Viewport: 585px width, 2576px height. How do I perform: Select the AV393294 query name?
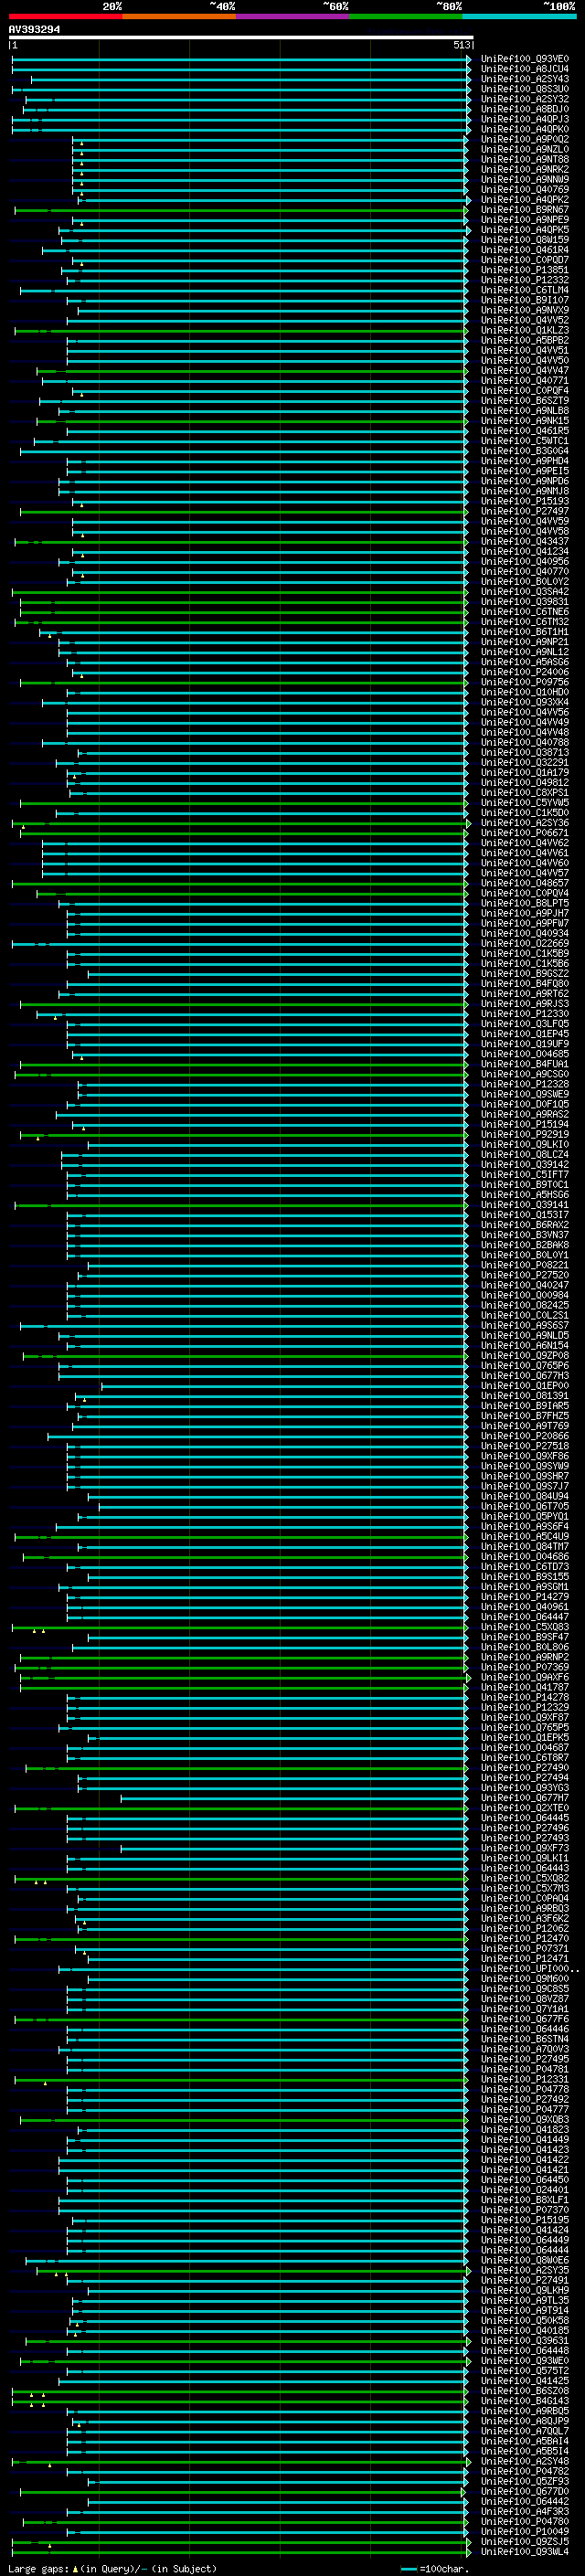point(34,30)
